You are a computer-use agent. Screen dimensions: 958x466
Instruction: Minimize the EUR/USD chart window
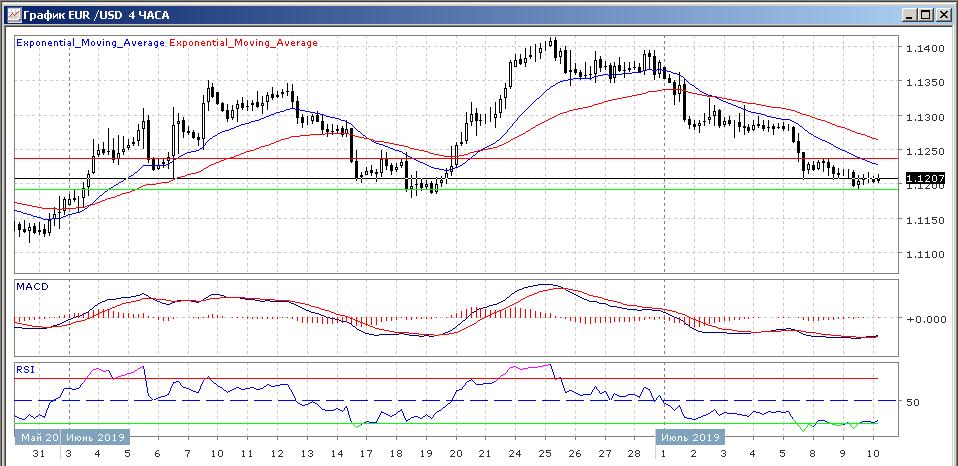pos(909,14)
